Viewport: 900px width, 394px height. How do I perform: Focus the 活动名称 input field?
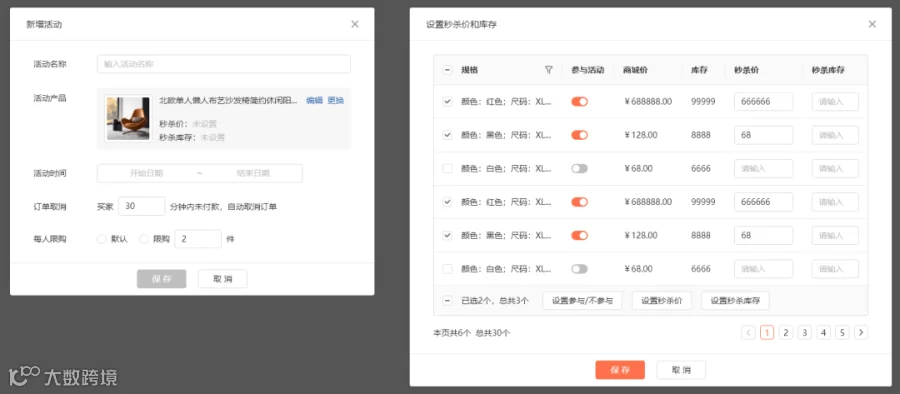(223, 64)
